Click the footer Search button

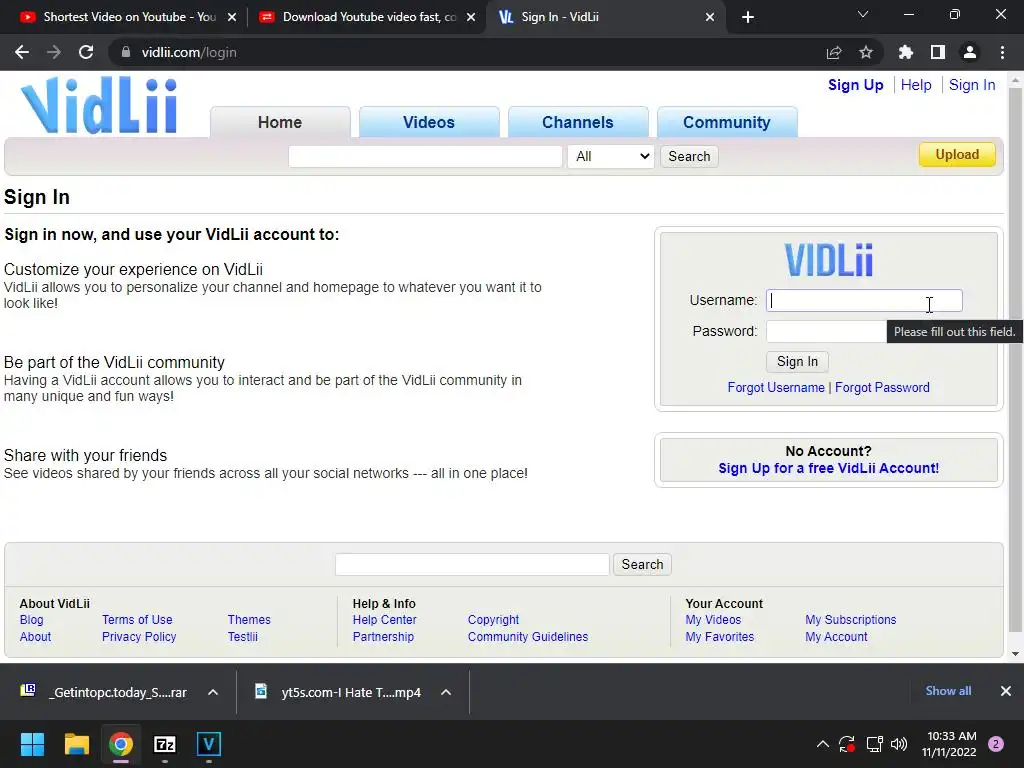click(x=642, y=564)
